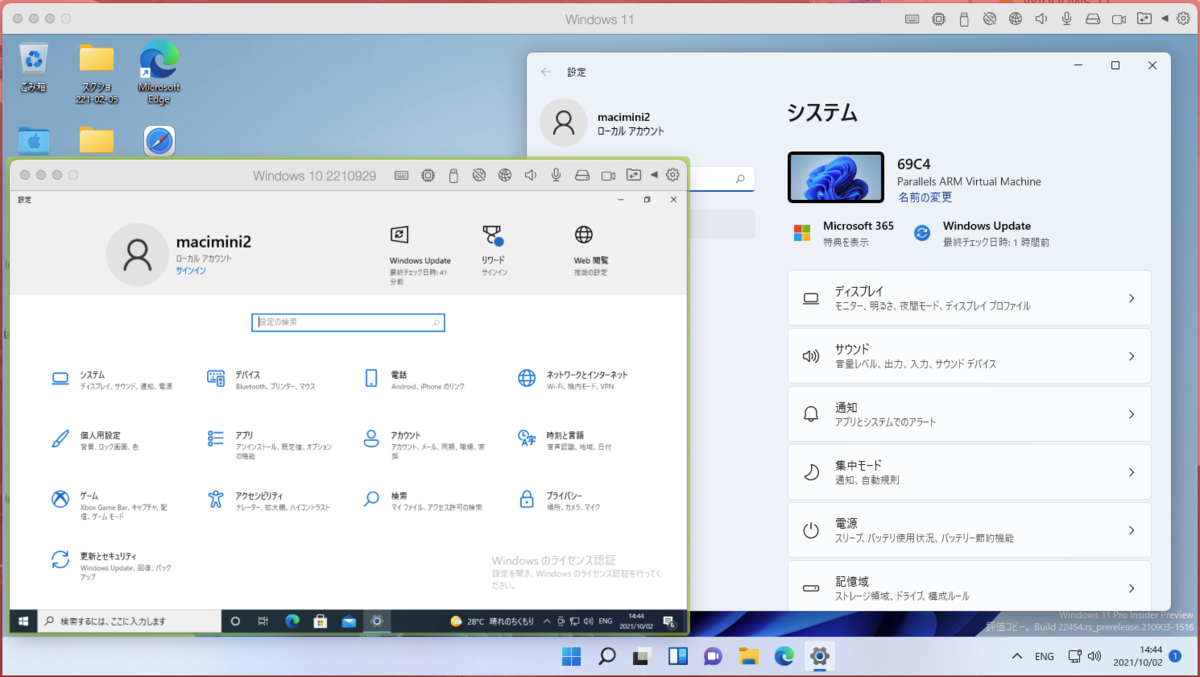The width and height of the screenshot is (1200, 677).
Task: Open File Explorer in Windows 11 taskbar
Action: click(748, 656)
